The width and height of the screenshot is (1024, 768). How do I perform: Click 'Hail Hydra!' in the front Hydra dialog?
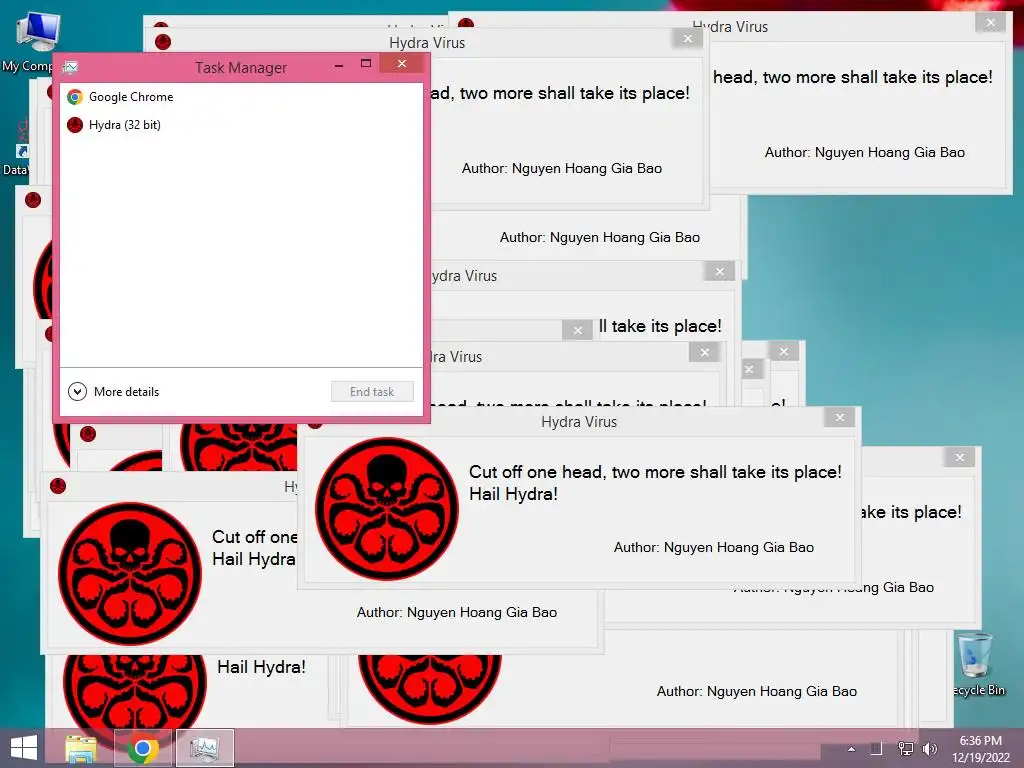point(513,494)
